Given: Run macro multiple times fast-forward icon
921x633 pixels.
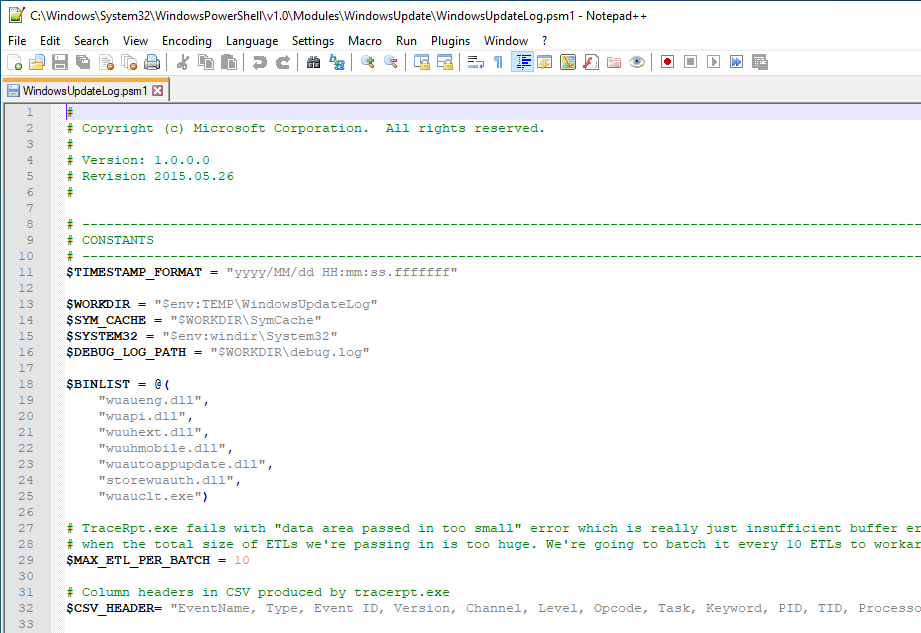Looking at the screenshot, I should pyautogui.click(x=737, y=62).
